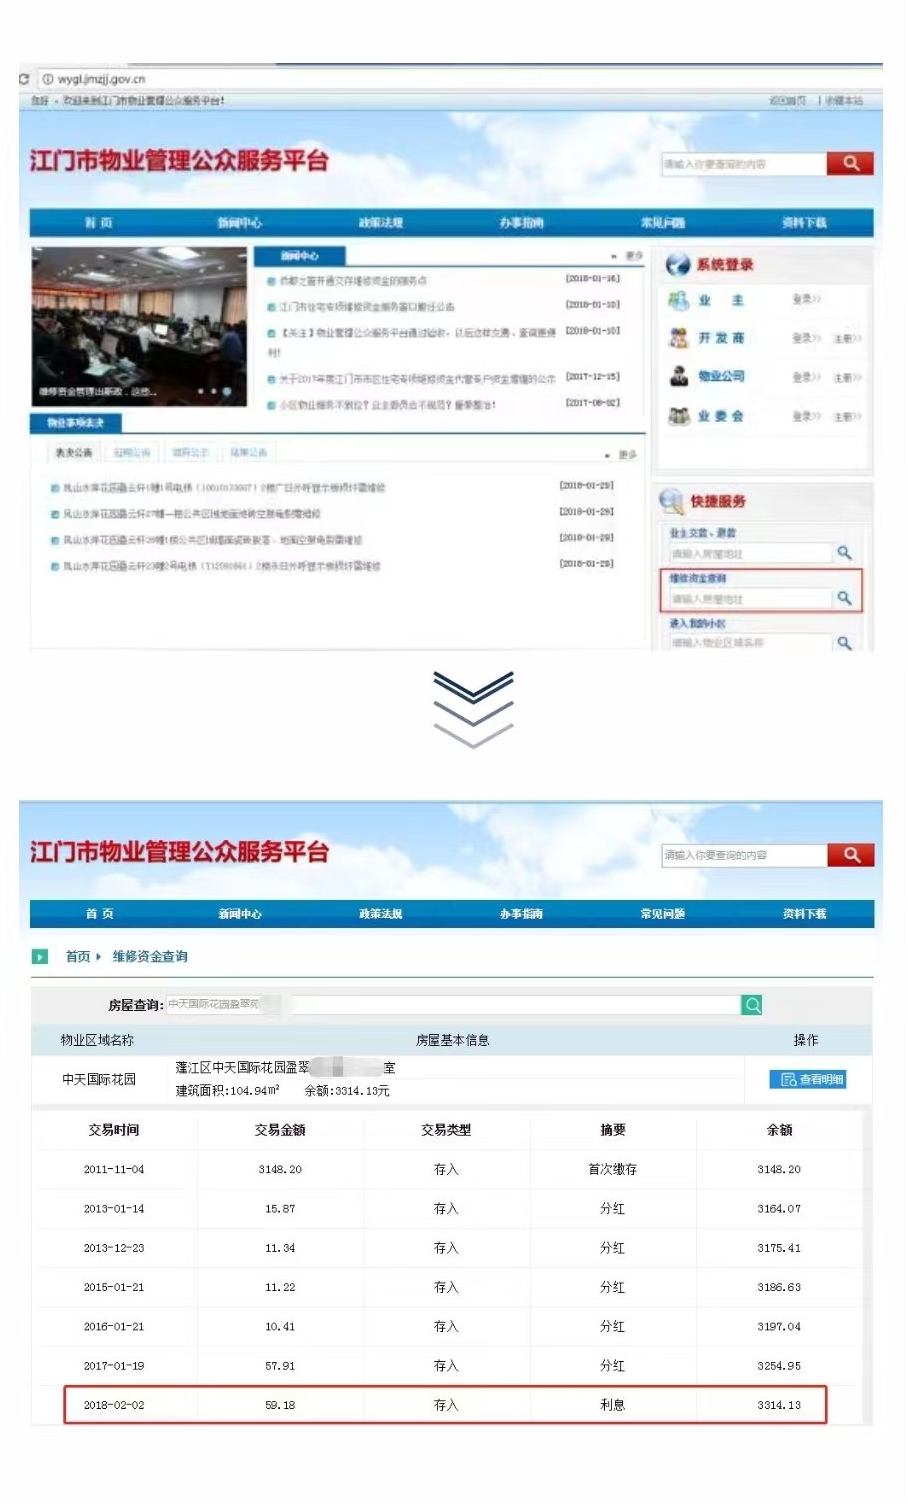Click the 59.18 transaction amount cell
908x1504 pixels.
tap(280, 1405)
